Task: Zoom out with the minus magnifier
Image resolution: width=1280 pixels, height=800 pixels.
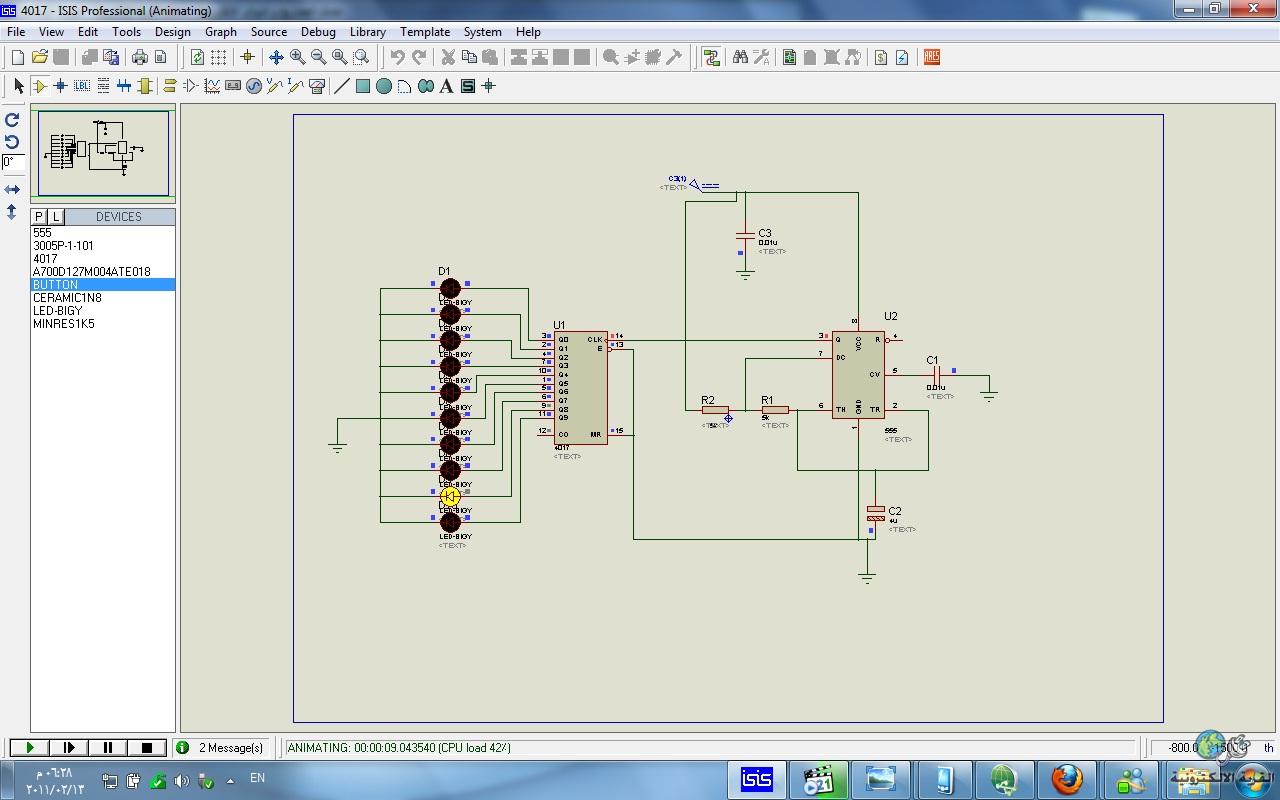Action: pyautogui.click(x=318, y=58)
